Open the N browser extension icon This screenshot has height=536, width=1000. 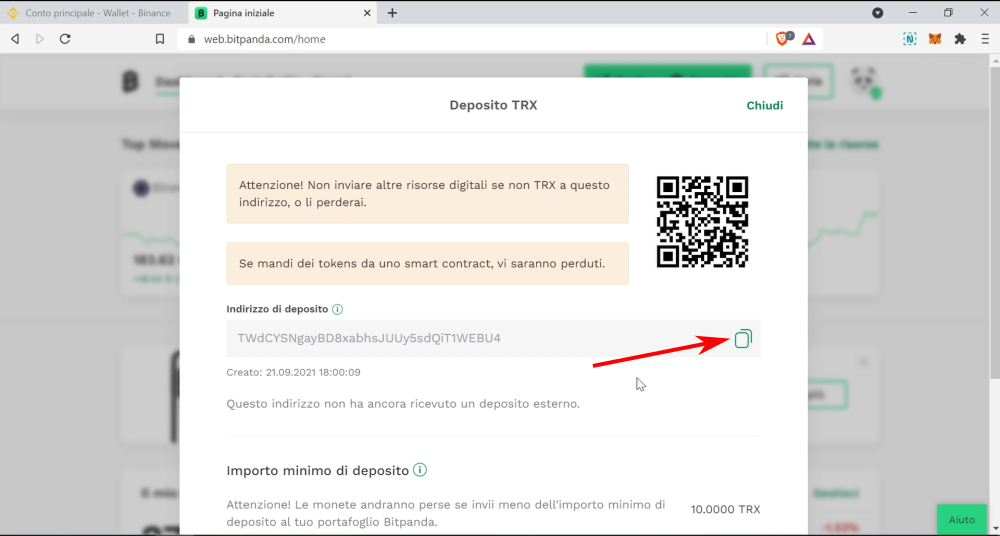coord(909,39)
